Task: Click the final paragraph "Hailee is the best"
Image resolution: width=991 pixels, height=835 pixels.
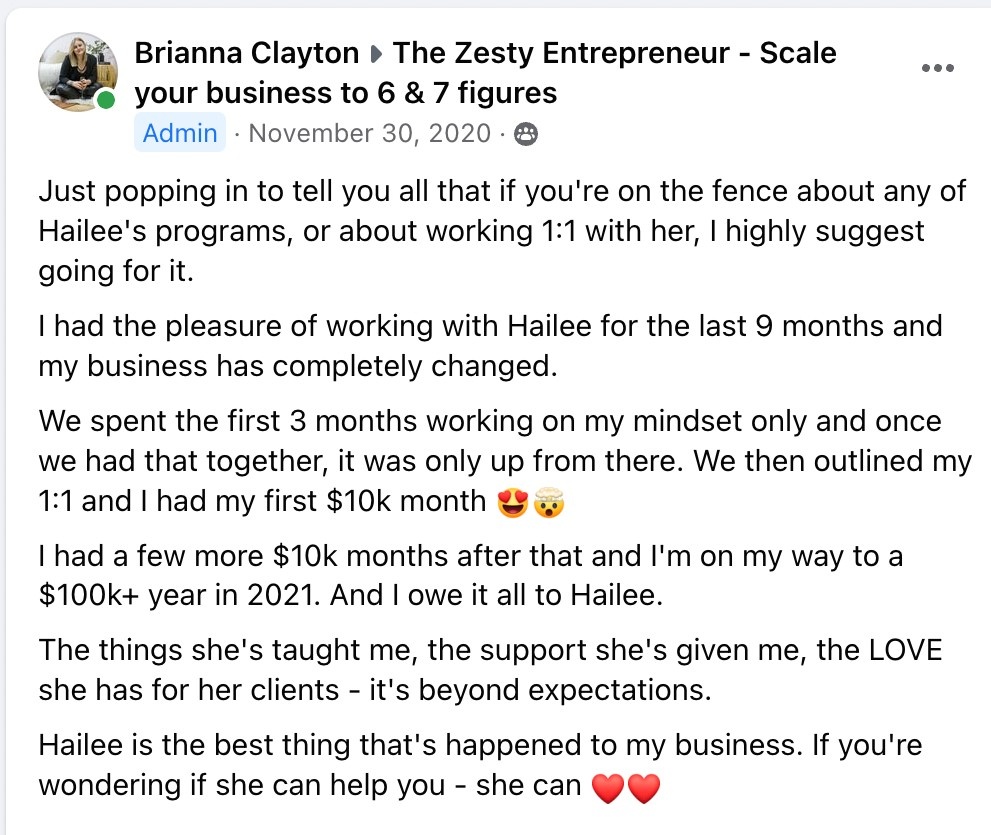Action: pos(480,767)
